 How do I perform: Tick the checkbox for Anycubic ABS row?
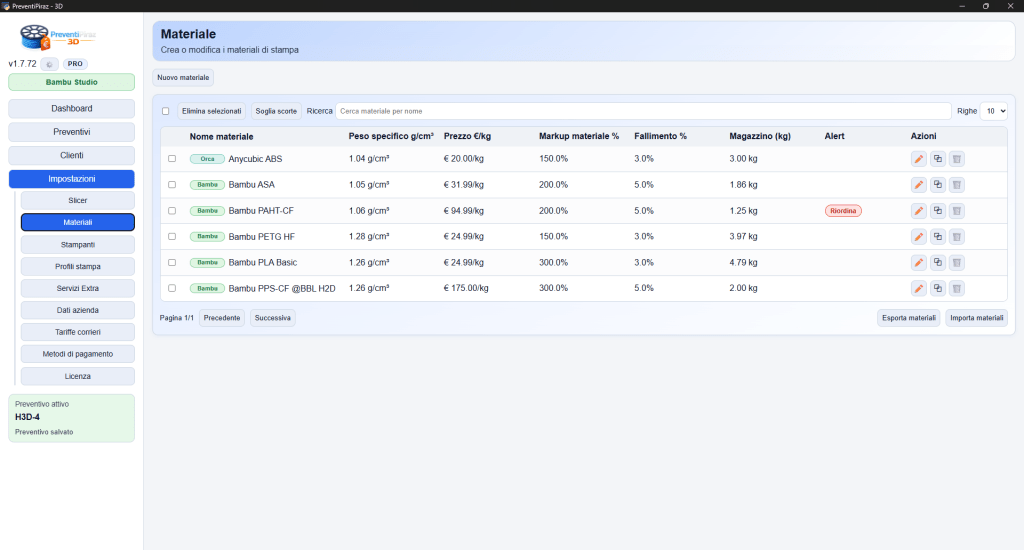(172, 159)
